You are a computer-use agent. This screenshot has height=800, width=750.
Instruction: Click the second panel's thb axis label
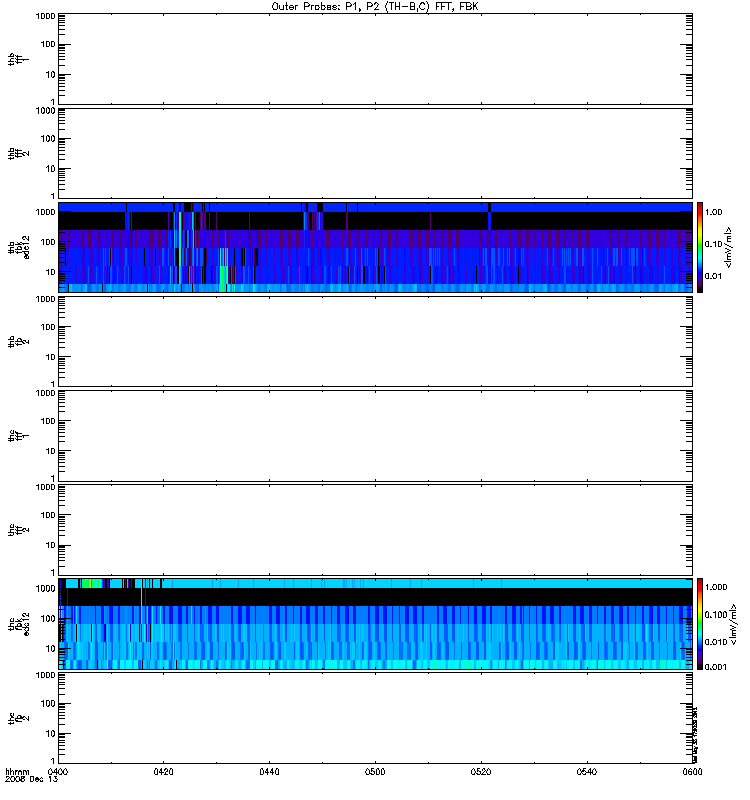[x=19, y=153]
